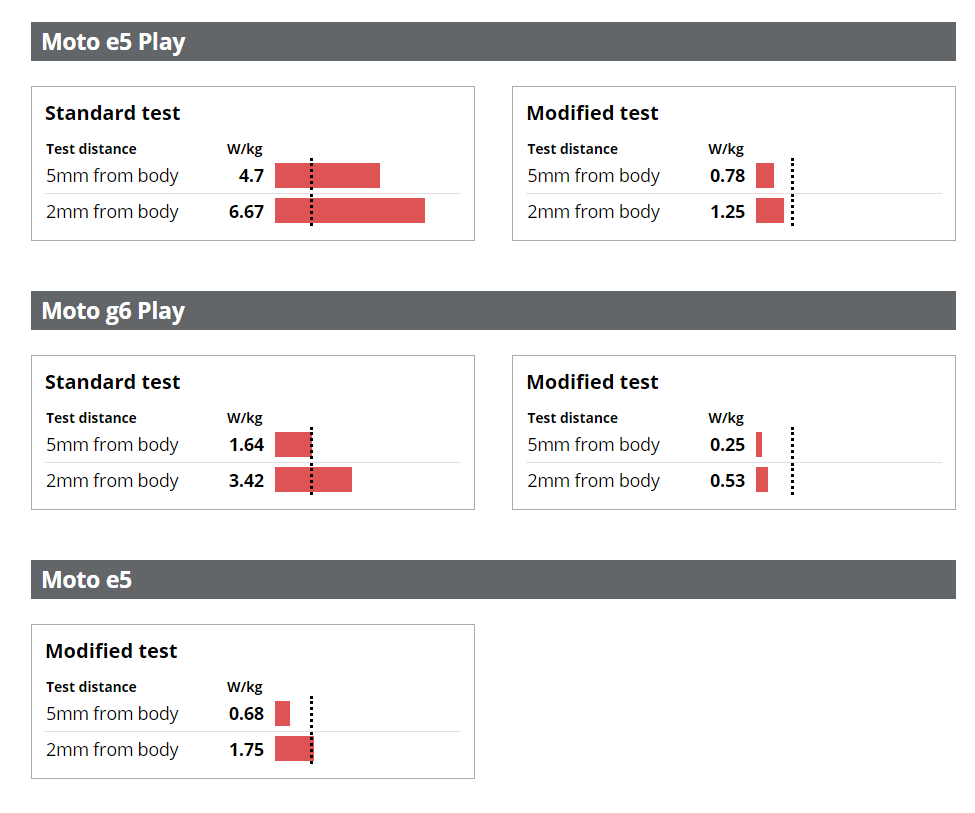This screenshot has height=813, width=975.
Task: Click the small red bar beside 0.25
Action: [759, 445]
